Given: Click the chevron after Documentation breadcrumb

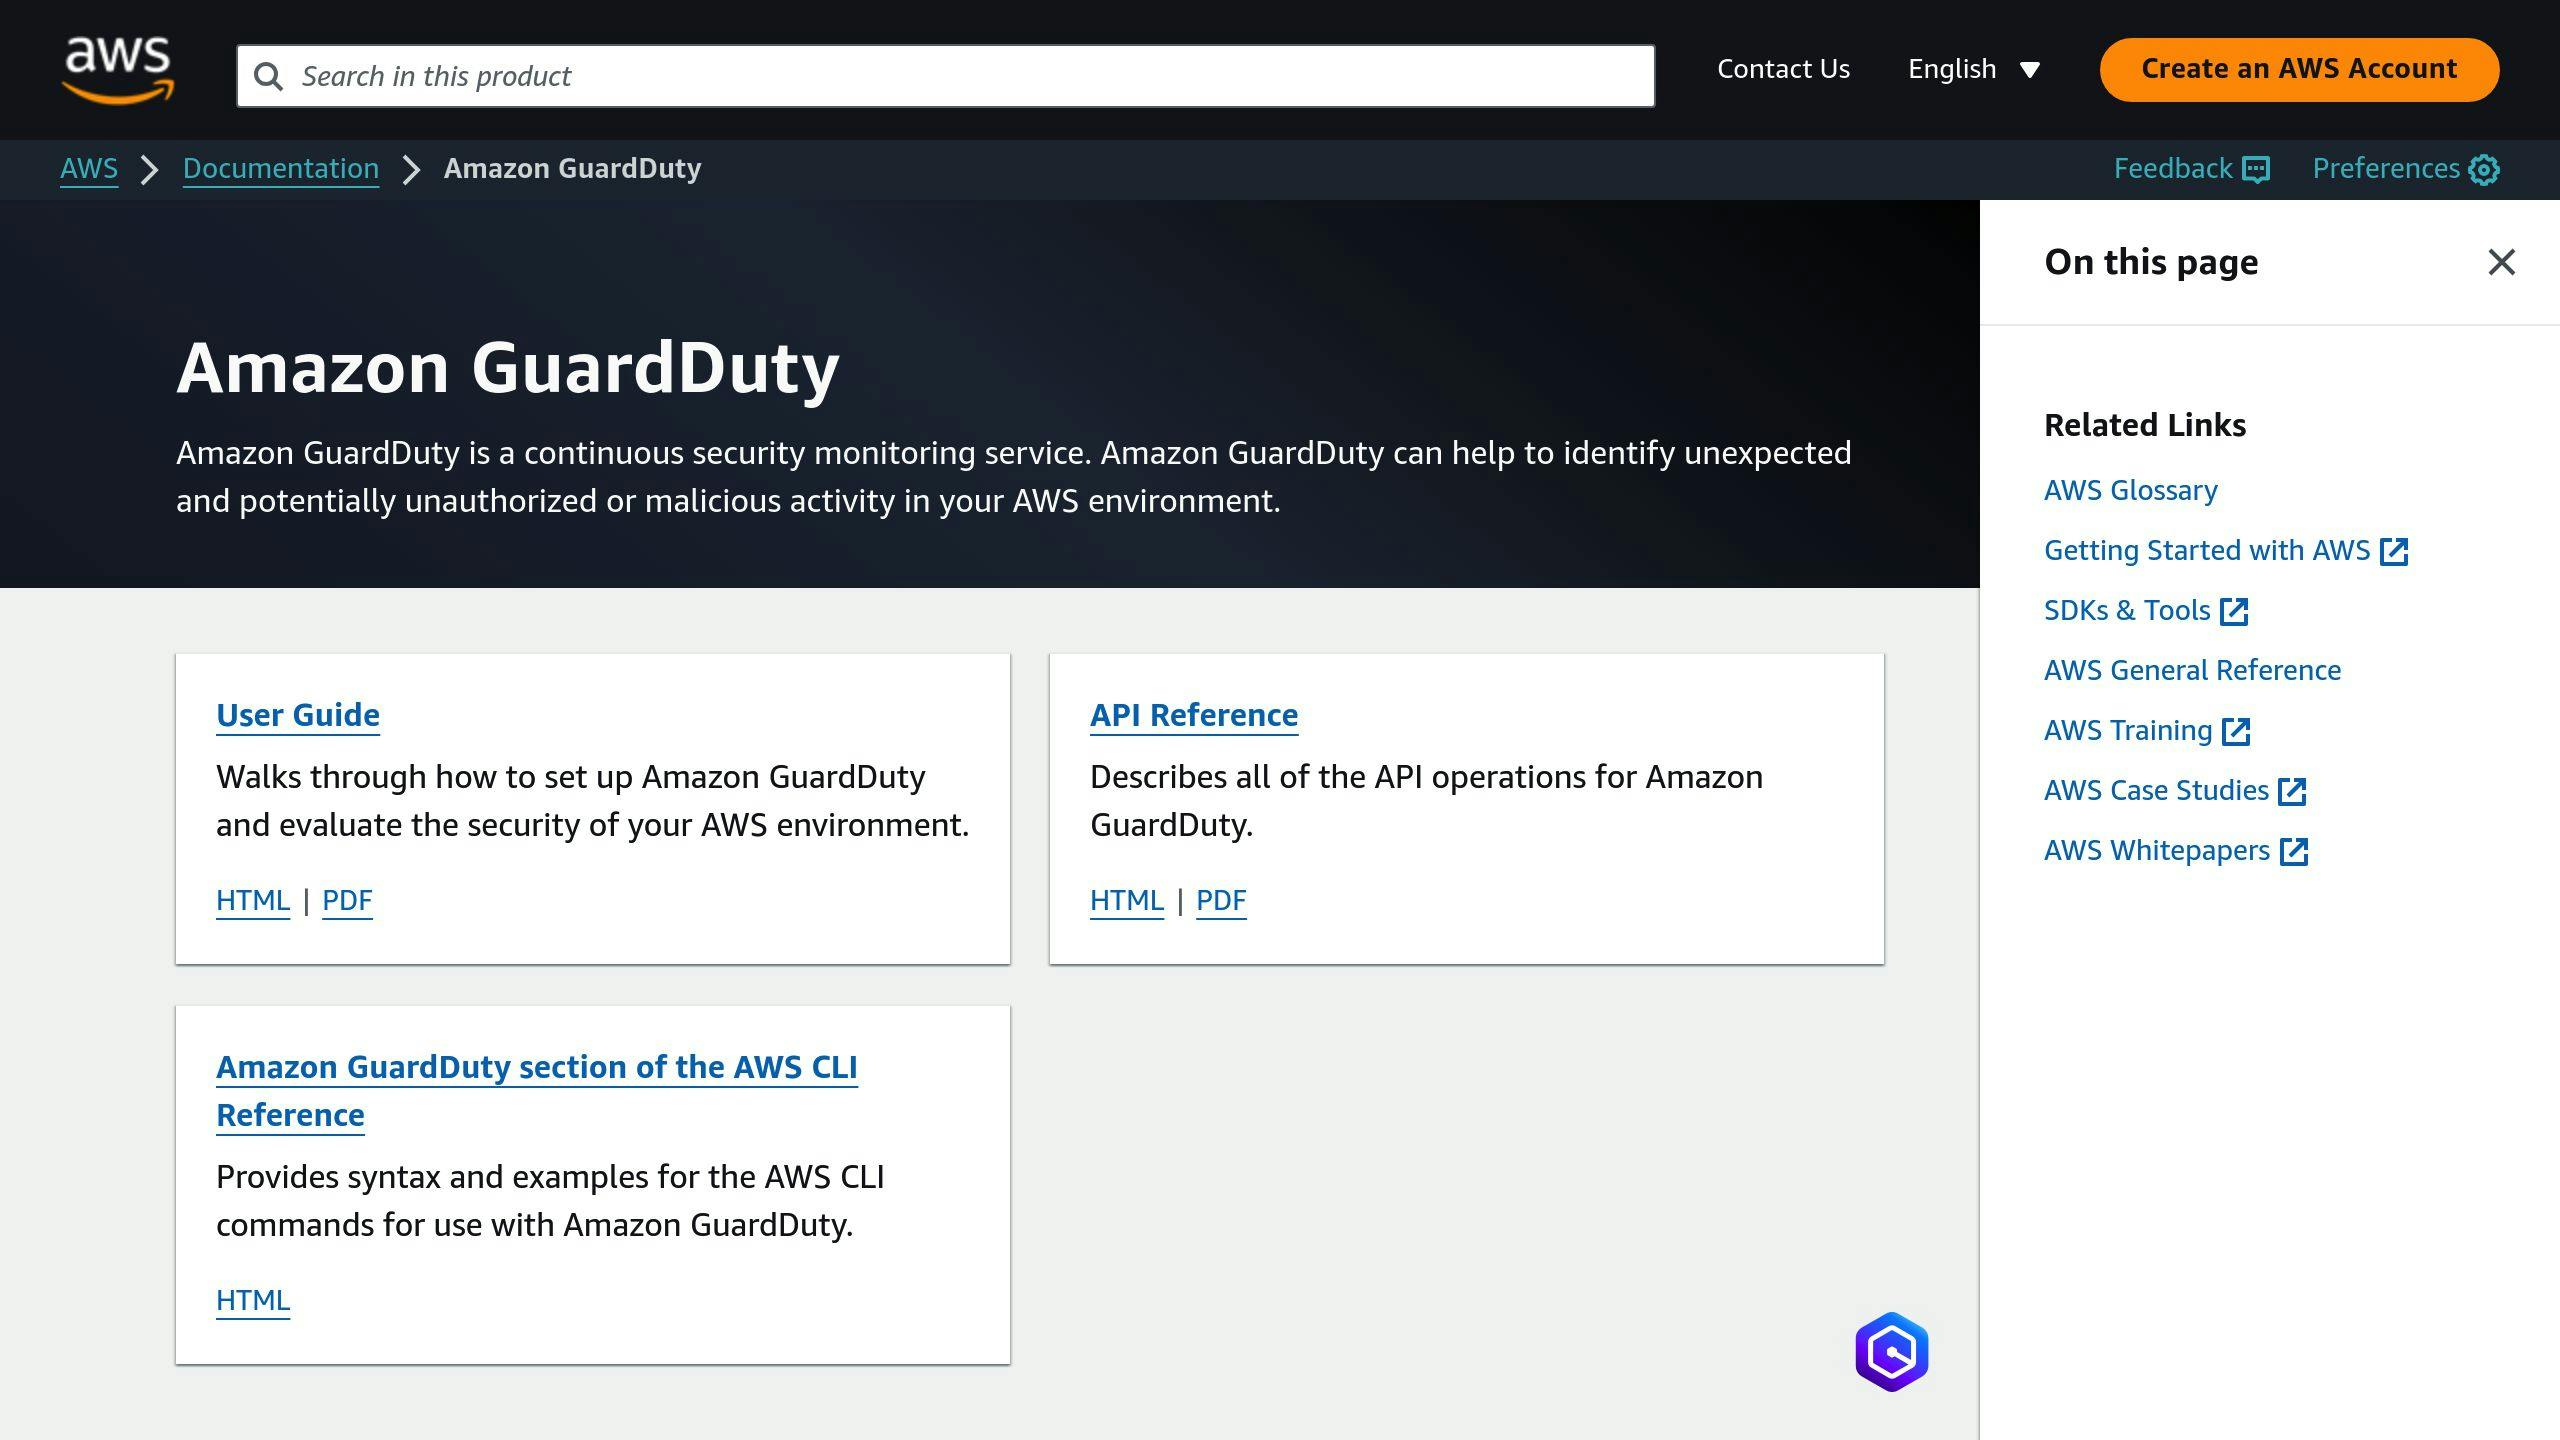Looking at the screenshot, I should pos(411,170).
